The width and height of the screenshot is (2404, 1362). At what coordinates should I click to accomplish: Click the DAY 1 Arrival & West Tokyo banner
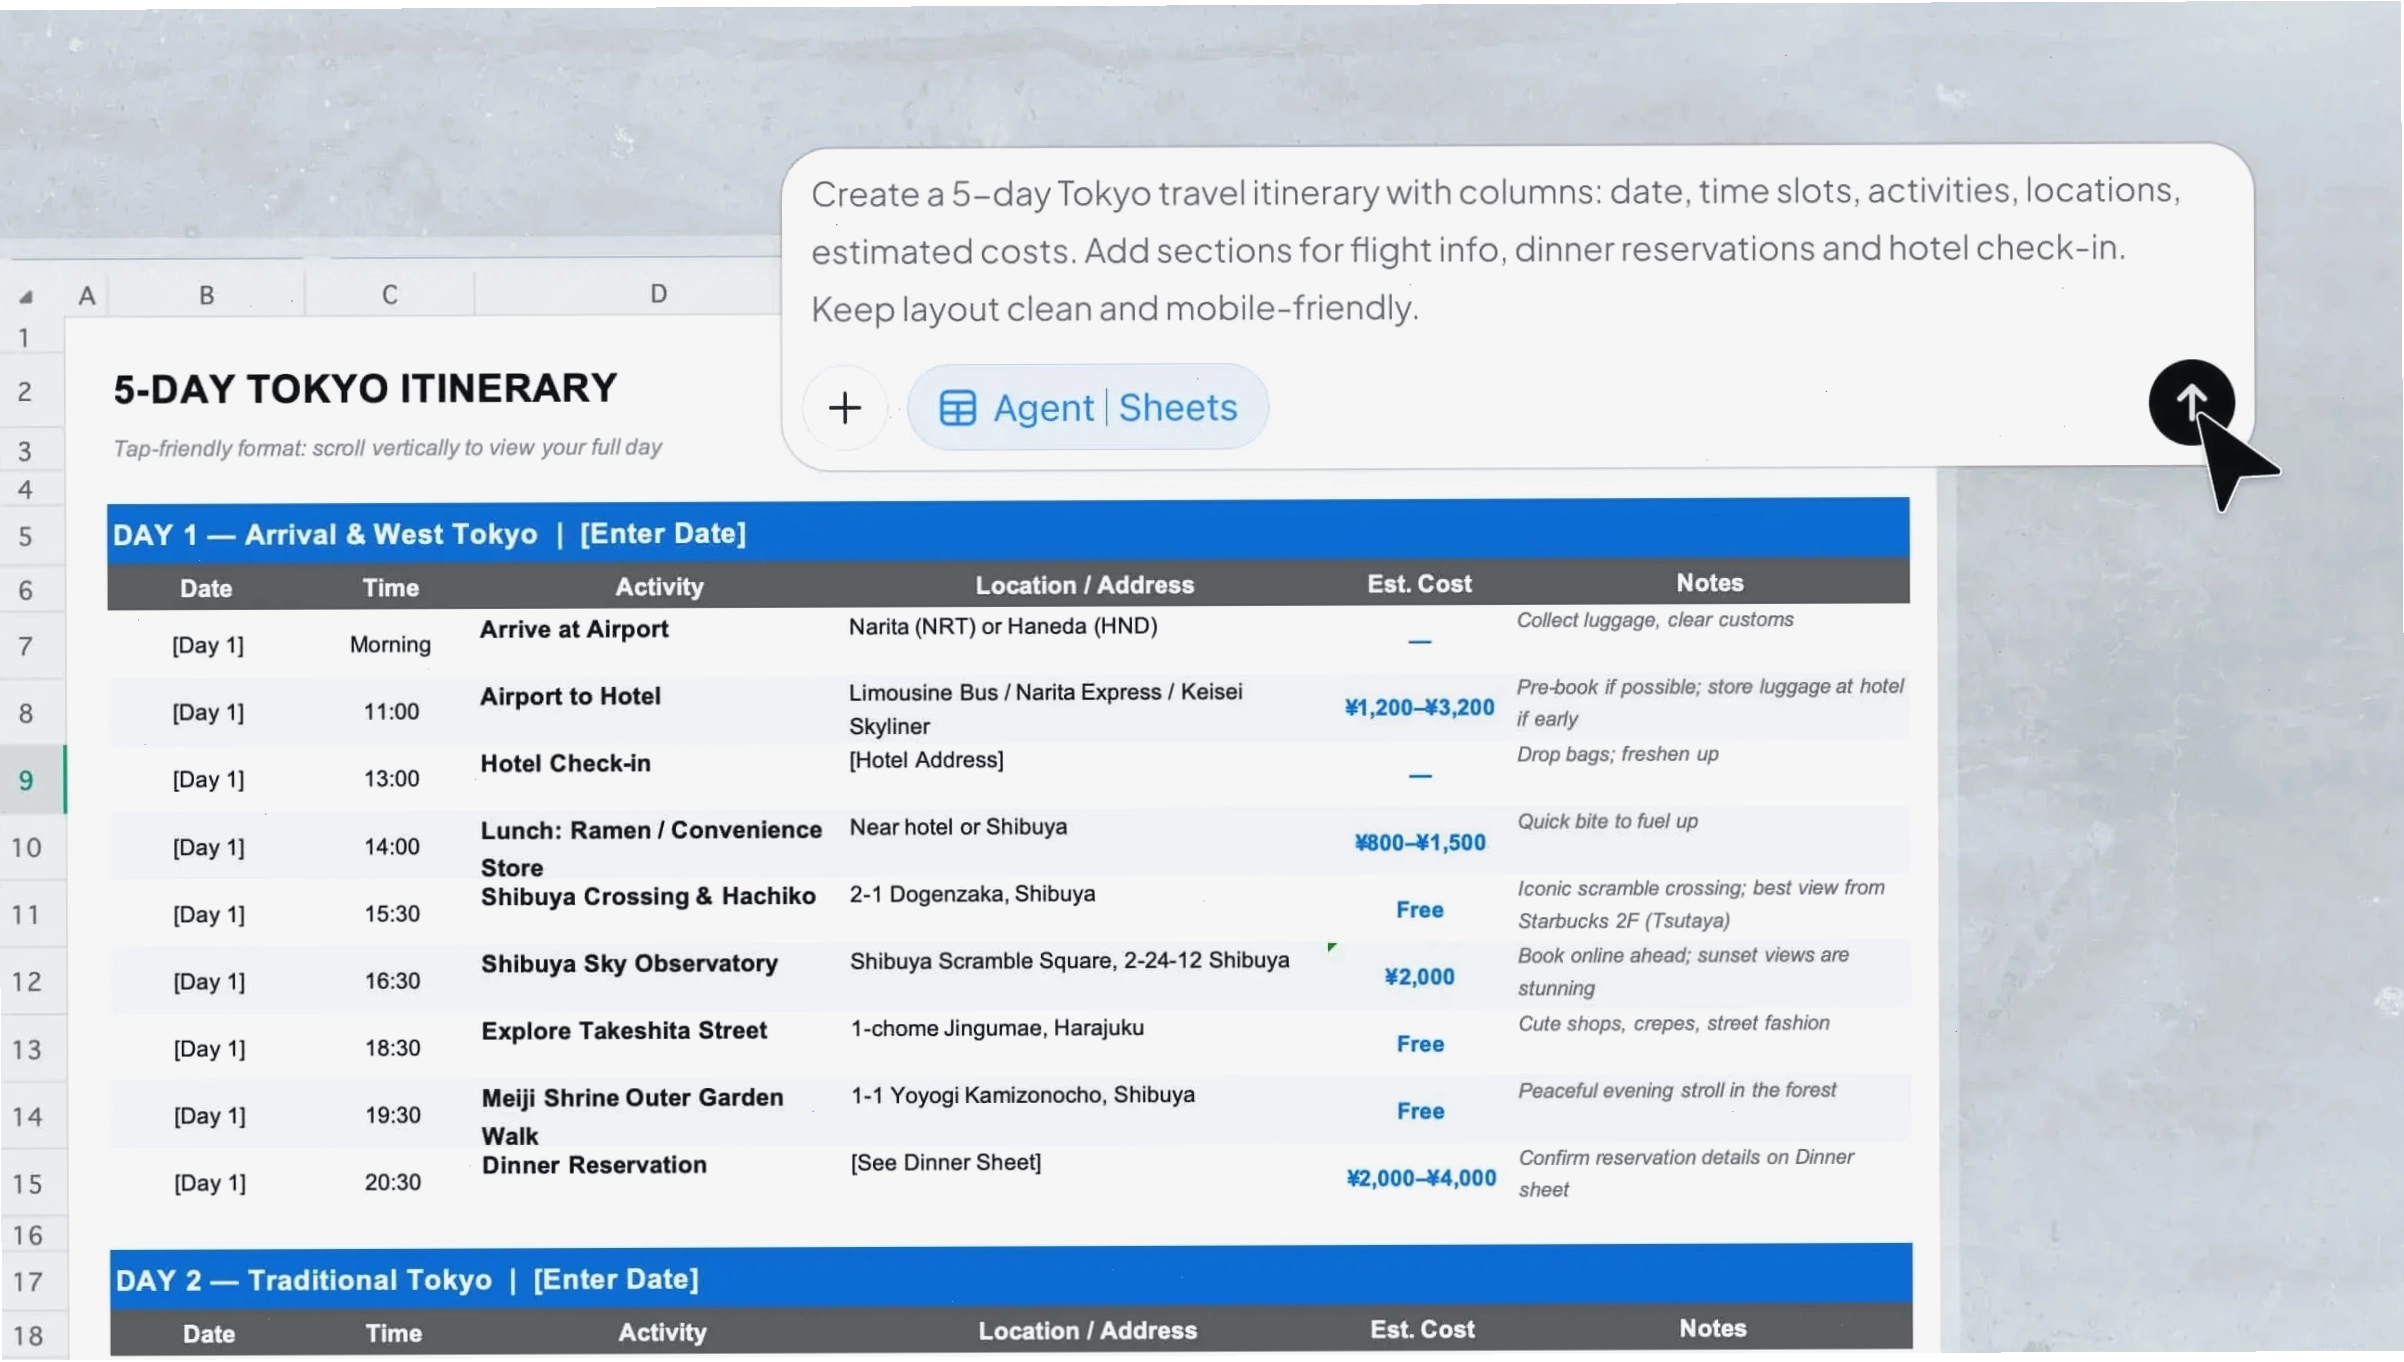point(1008,533)
